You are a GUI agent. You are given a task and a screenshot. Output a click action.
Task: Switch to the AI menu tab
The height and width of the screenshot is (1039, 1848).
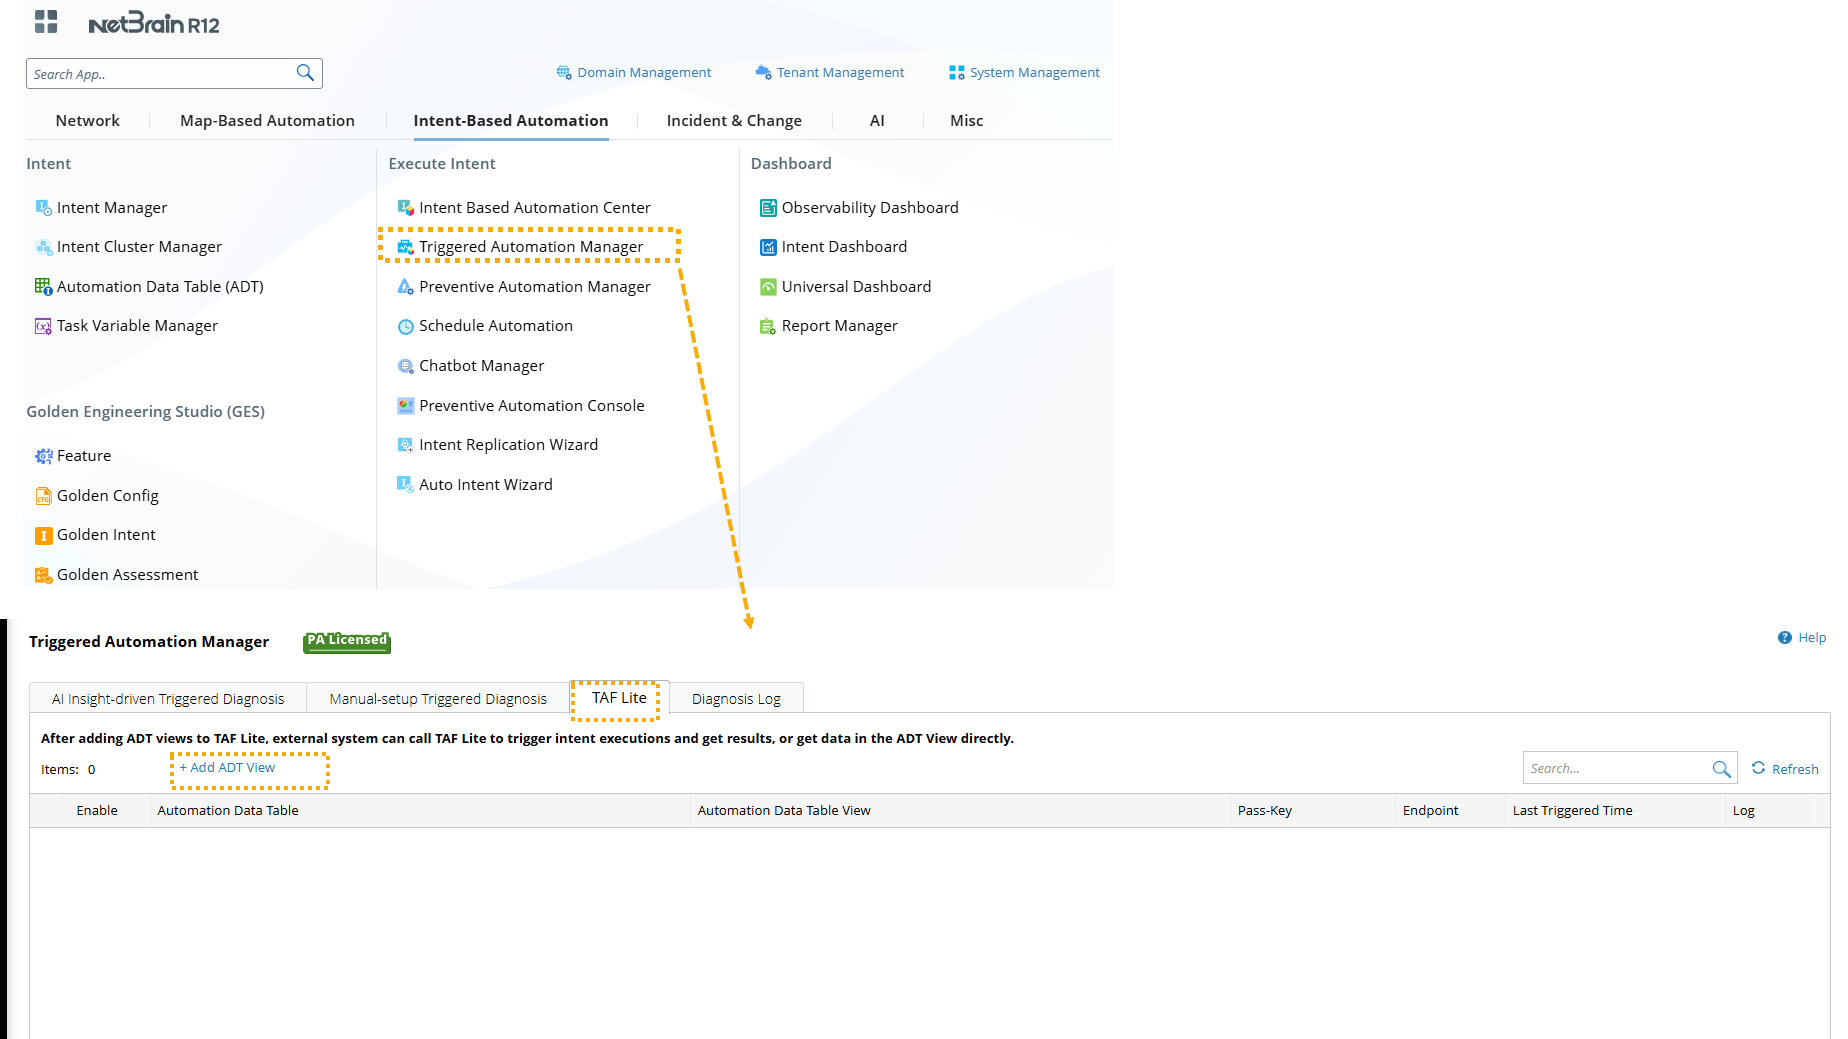[877, 121]
